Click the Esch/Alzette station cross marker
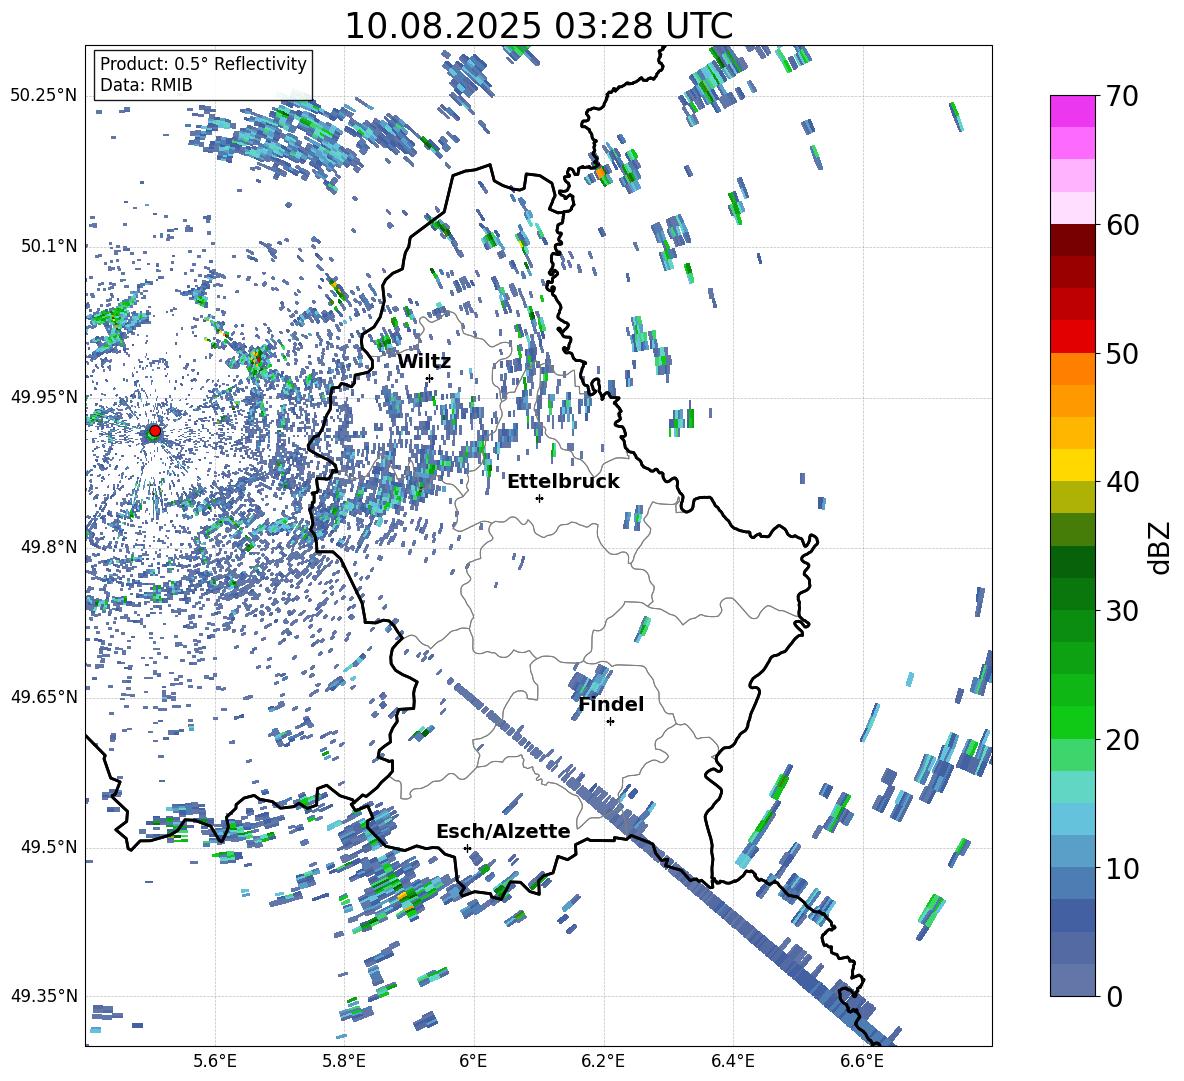The width and height of the screenshot is (1184, 1081). tap(467, 848)
